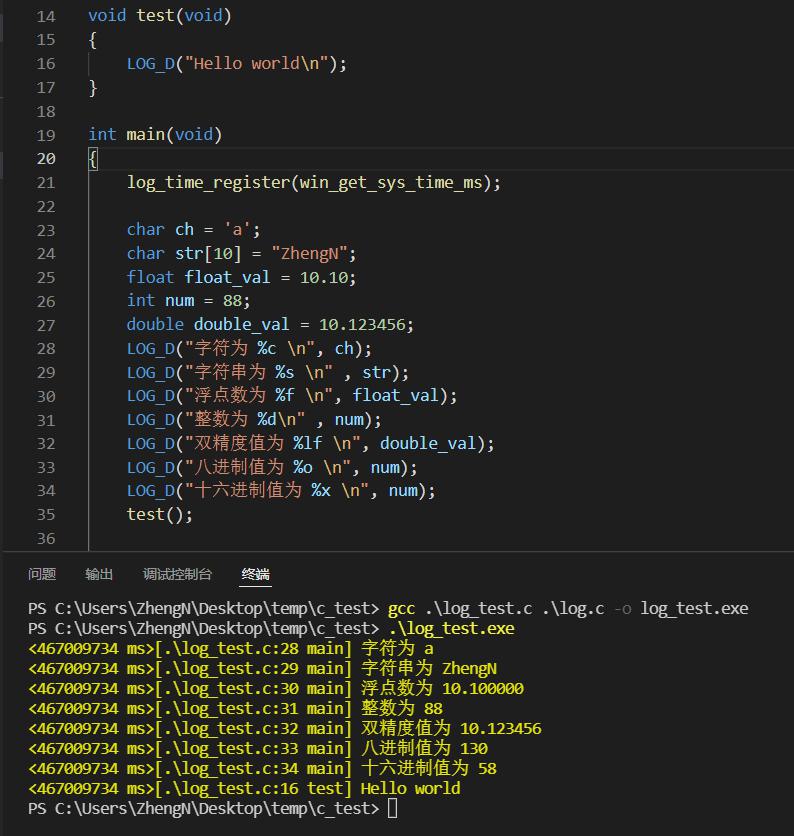
Task: Click terminal output 八进制值为 130
Action: pyautogui.click(x=424, y=749)
